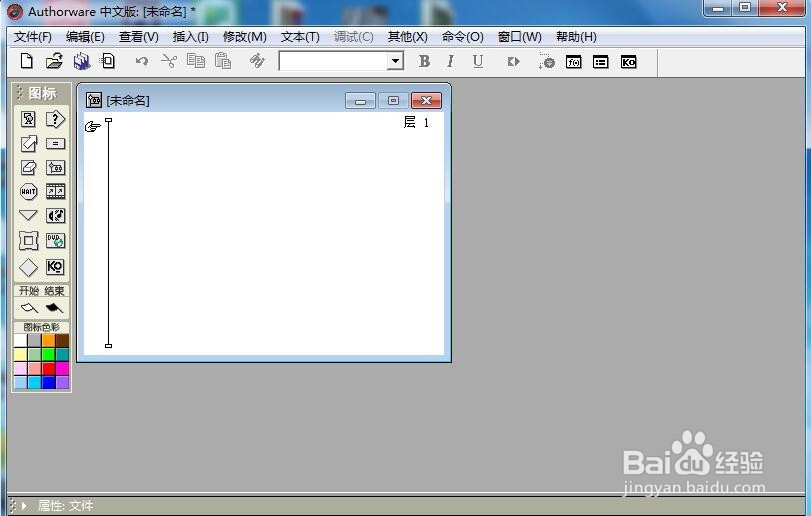This screenshot has height=516, width=811.
Task: Select the Erase icon in palette
Action: click(28, 168)
